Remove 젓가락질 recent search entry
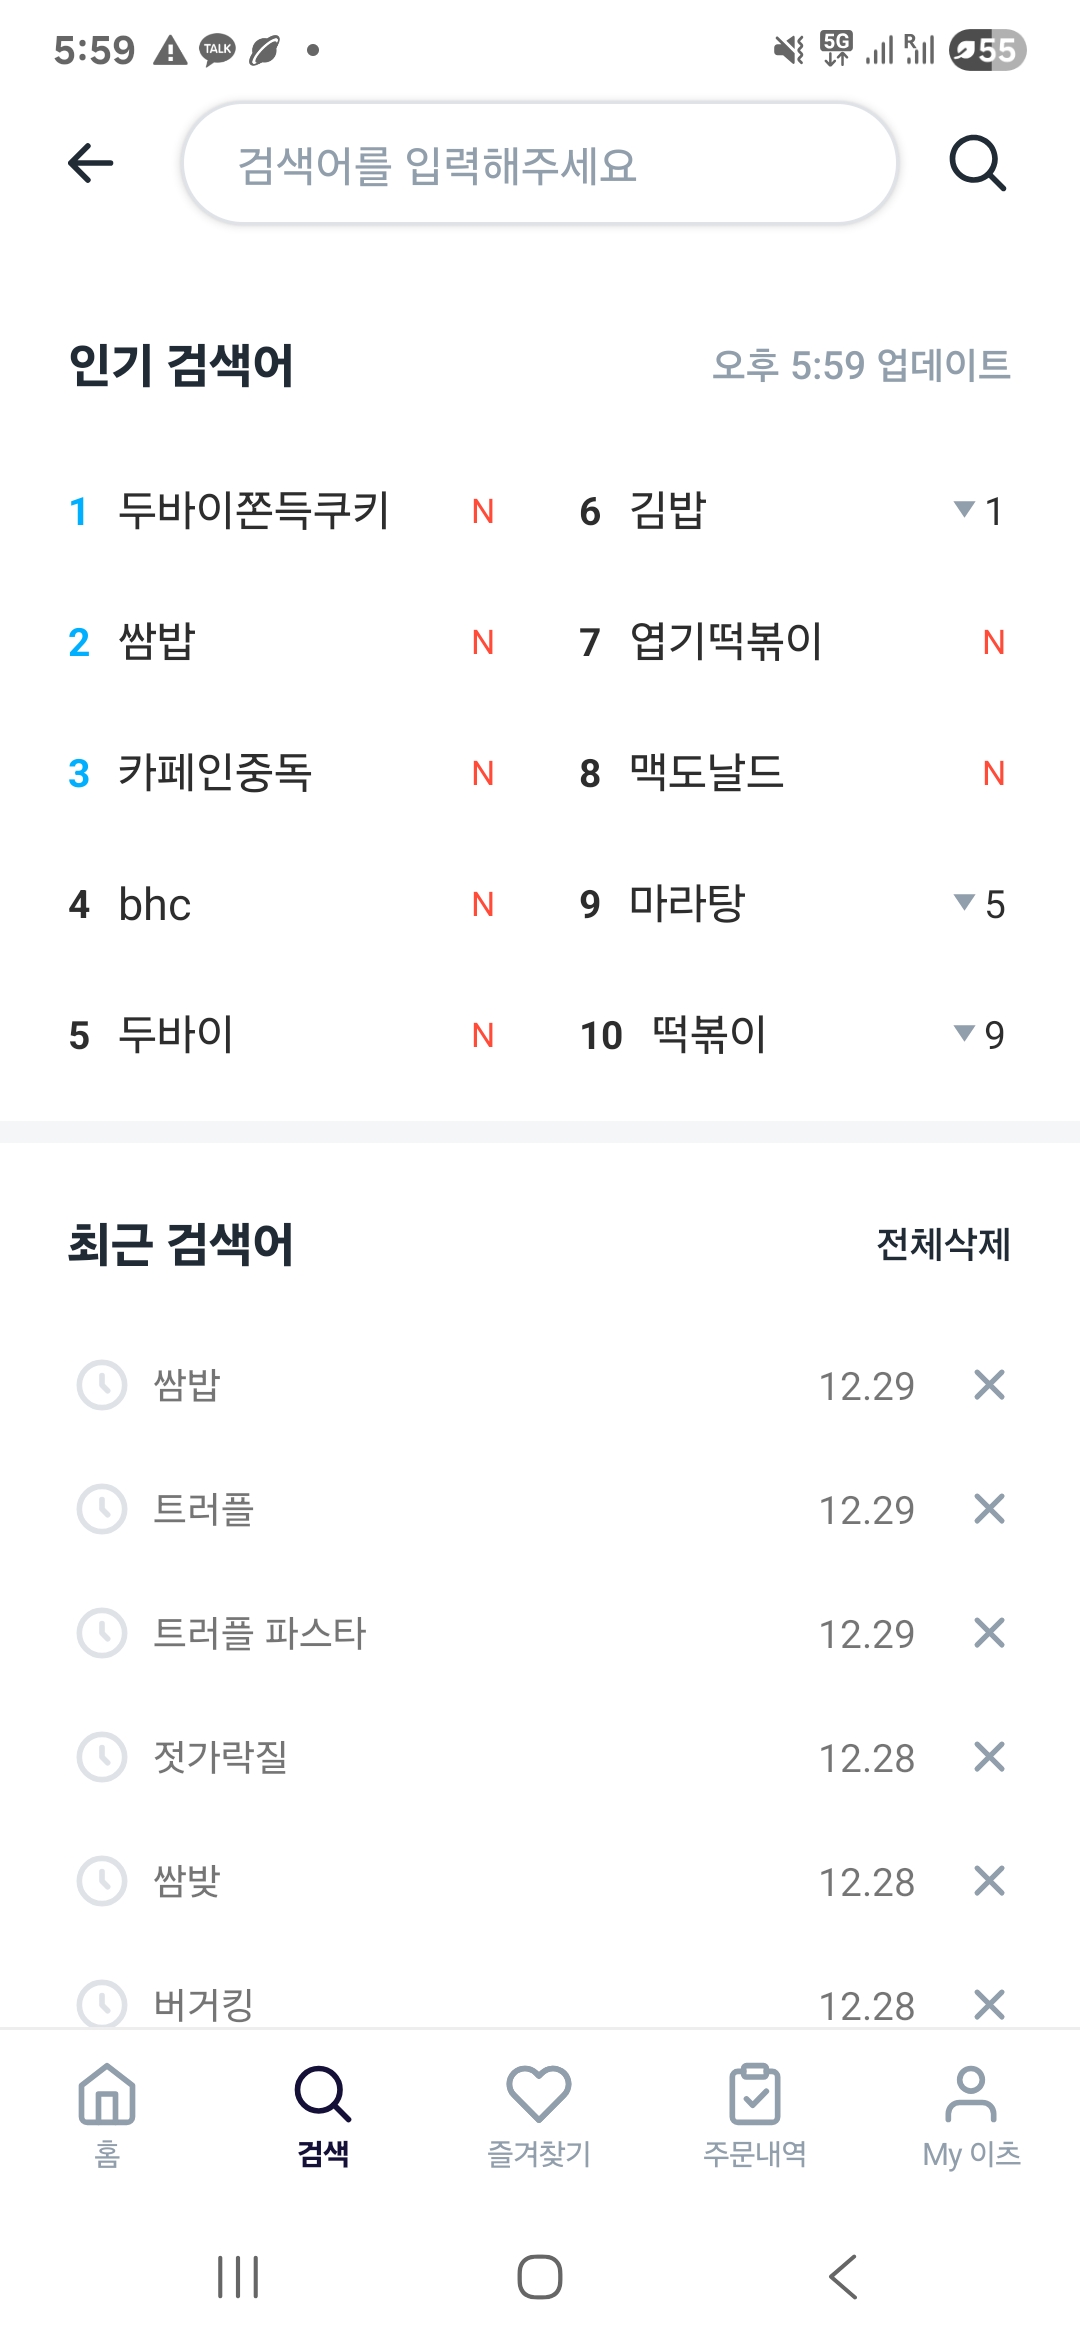Image resolution: width=1080 pixels, height=2340 pixels. click(x=989, y=1757)
